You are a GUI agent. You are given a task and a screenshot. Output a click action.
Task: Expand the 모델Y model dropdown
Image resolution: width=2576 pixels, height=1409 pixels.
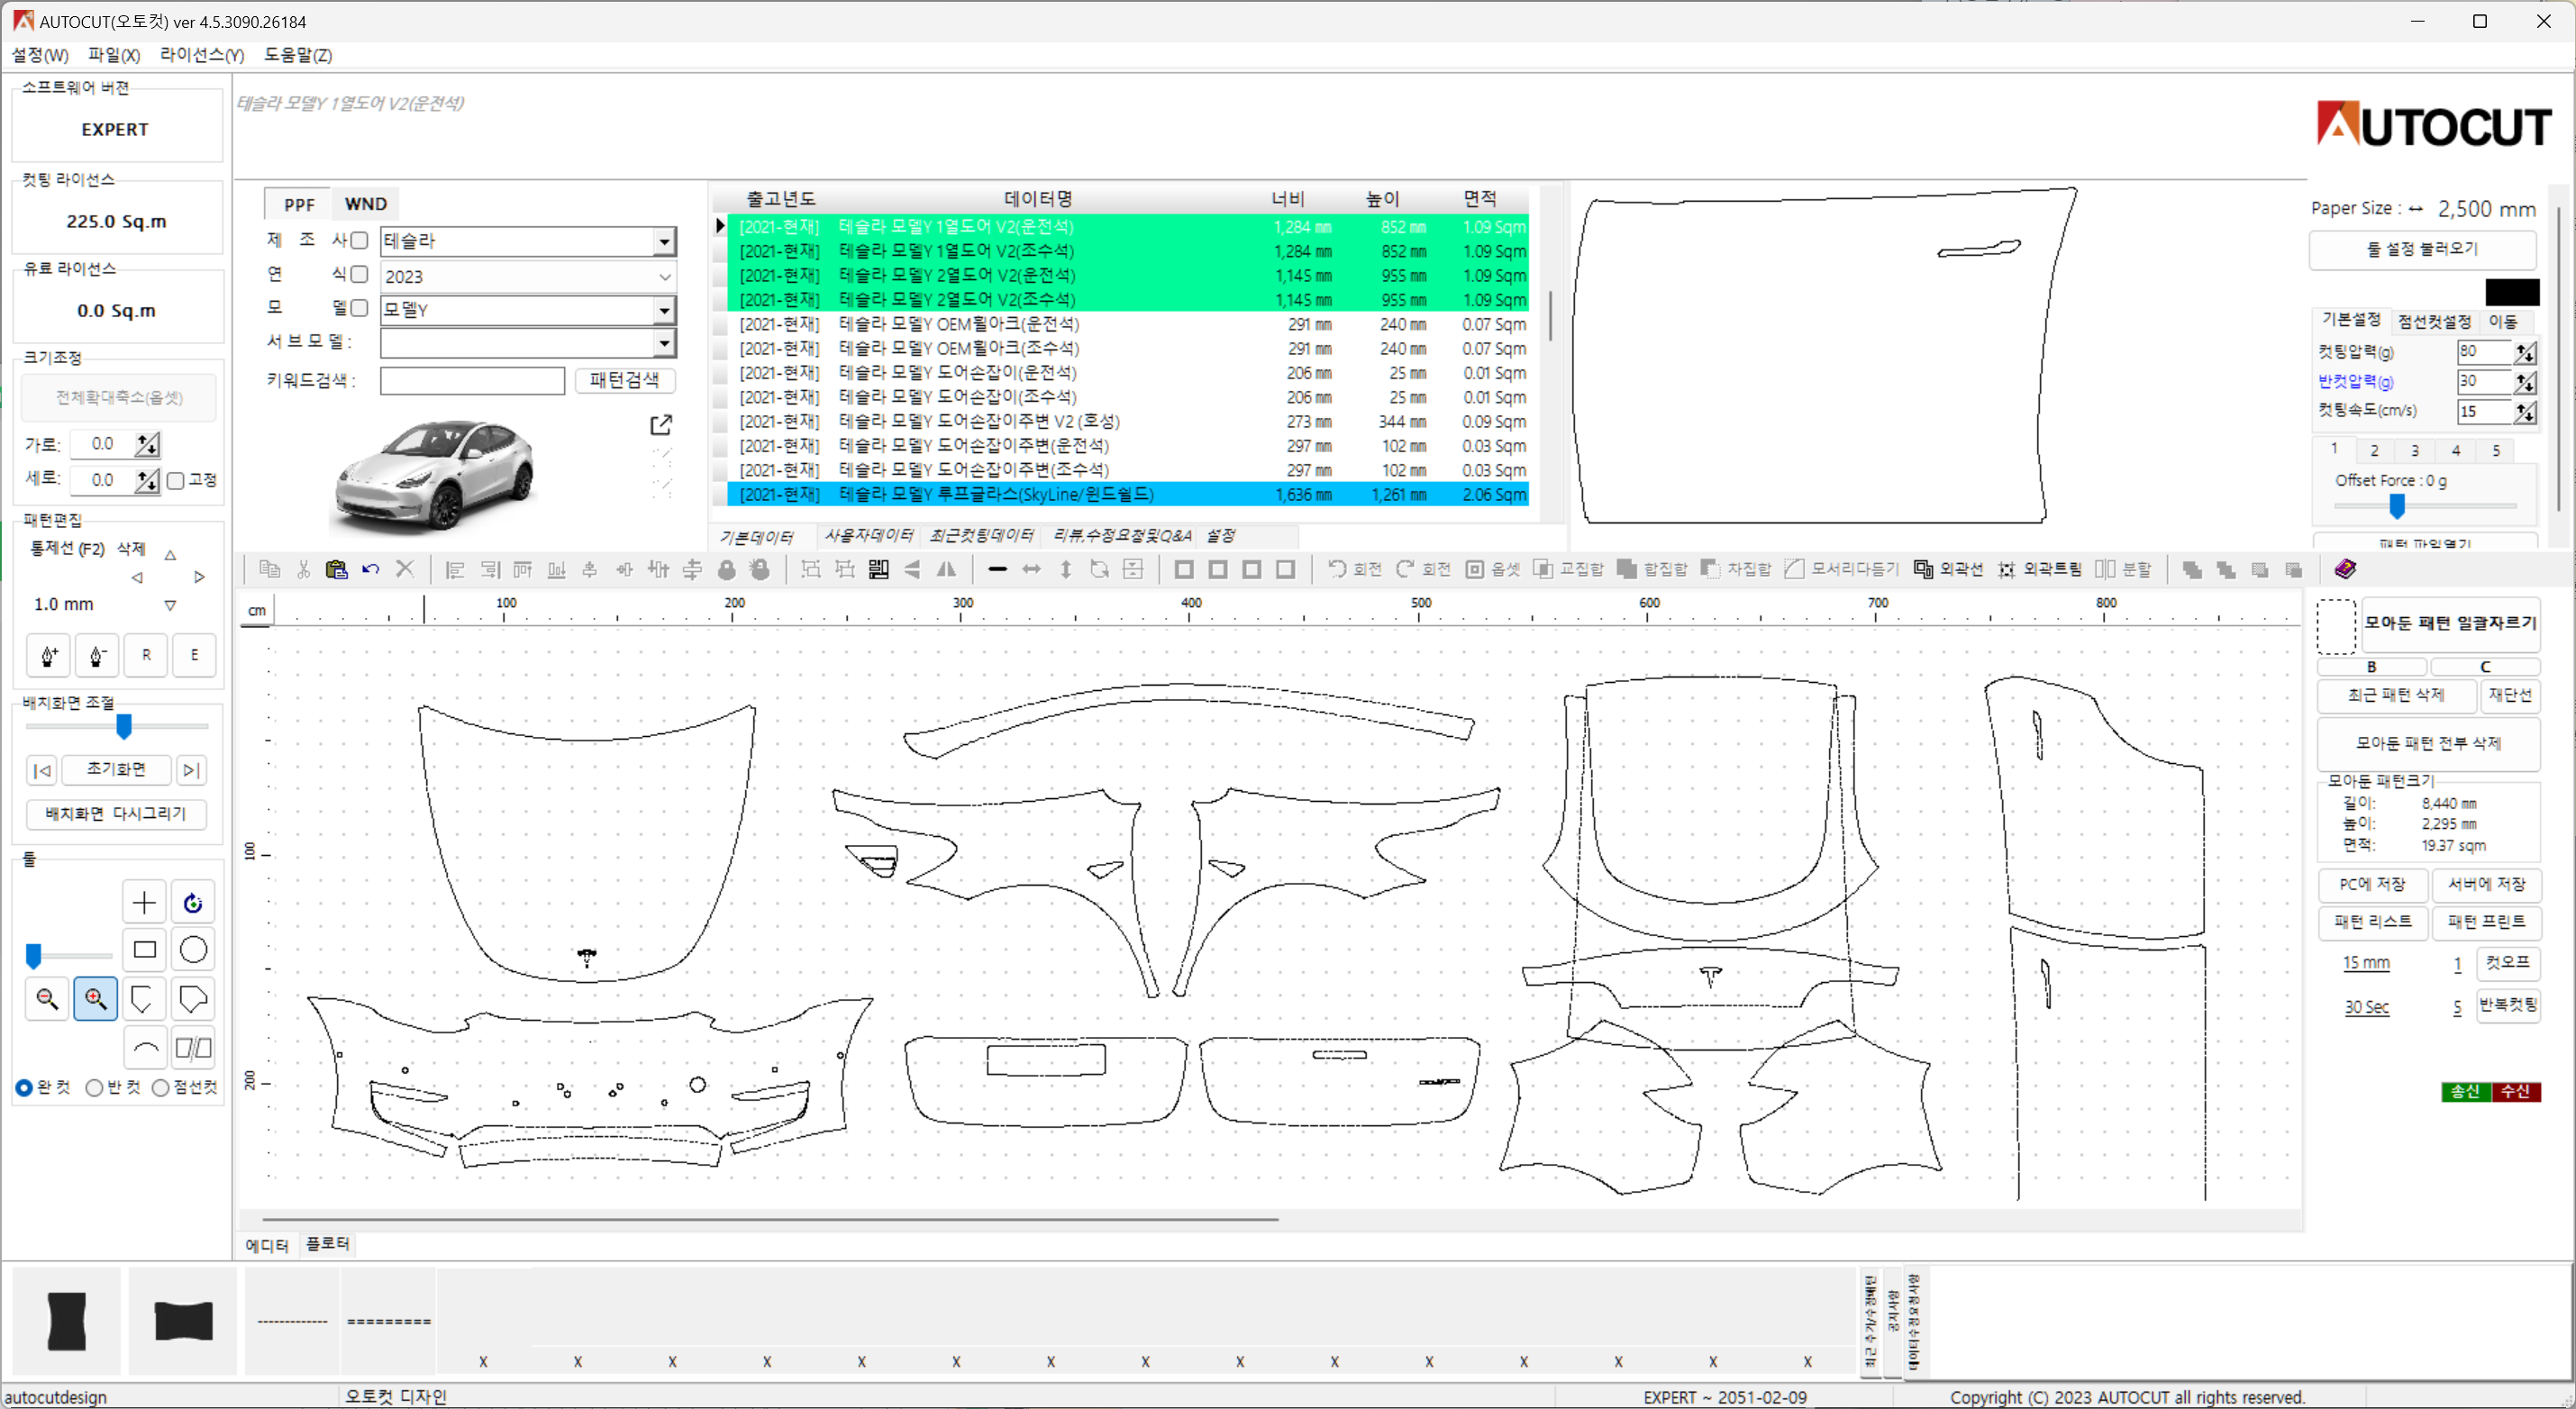click(x=664, y=310)
